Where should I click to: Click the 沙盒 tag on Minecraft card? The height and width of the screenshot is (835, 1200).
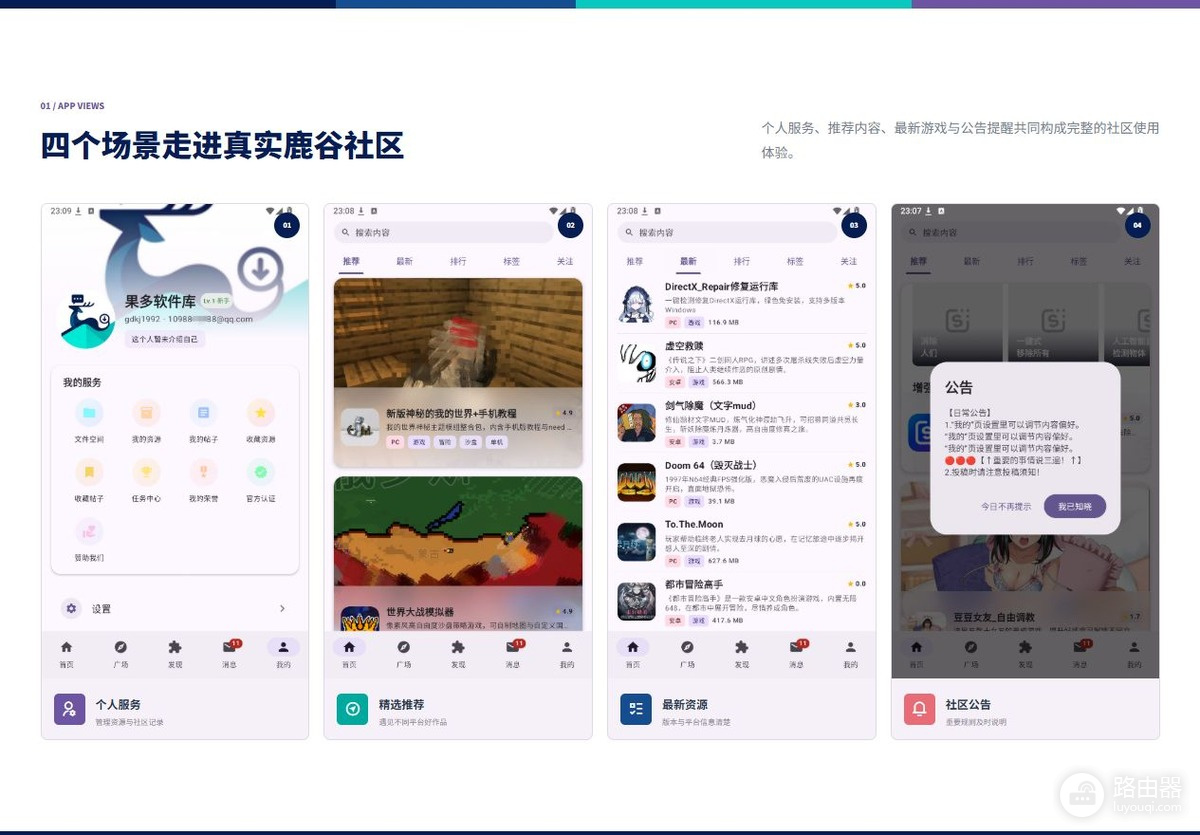coord(470,441)
